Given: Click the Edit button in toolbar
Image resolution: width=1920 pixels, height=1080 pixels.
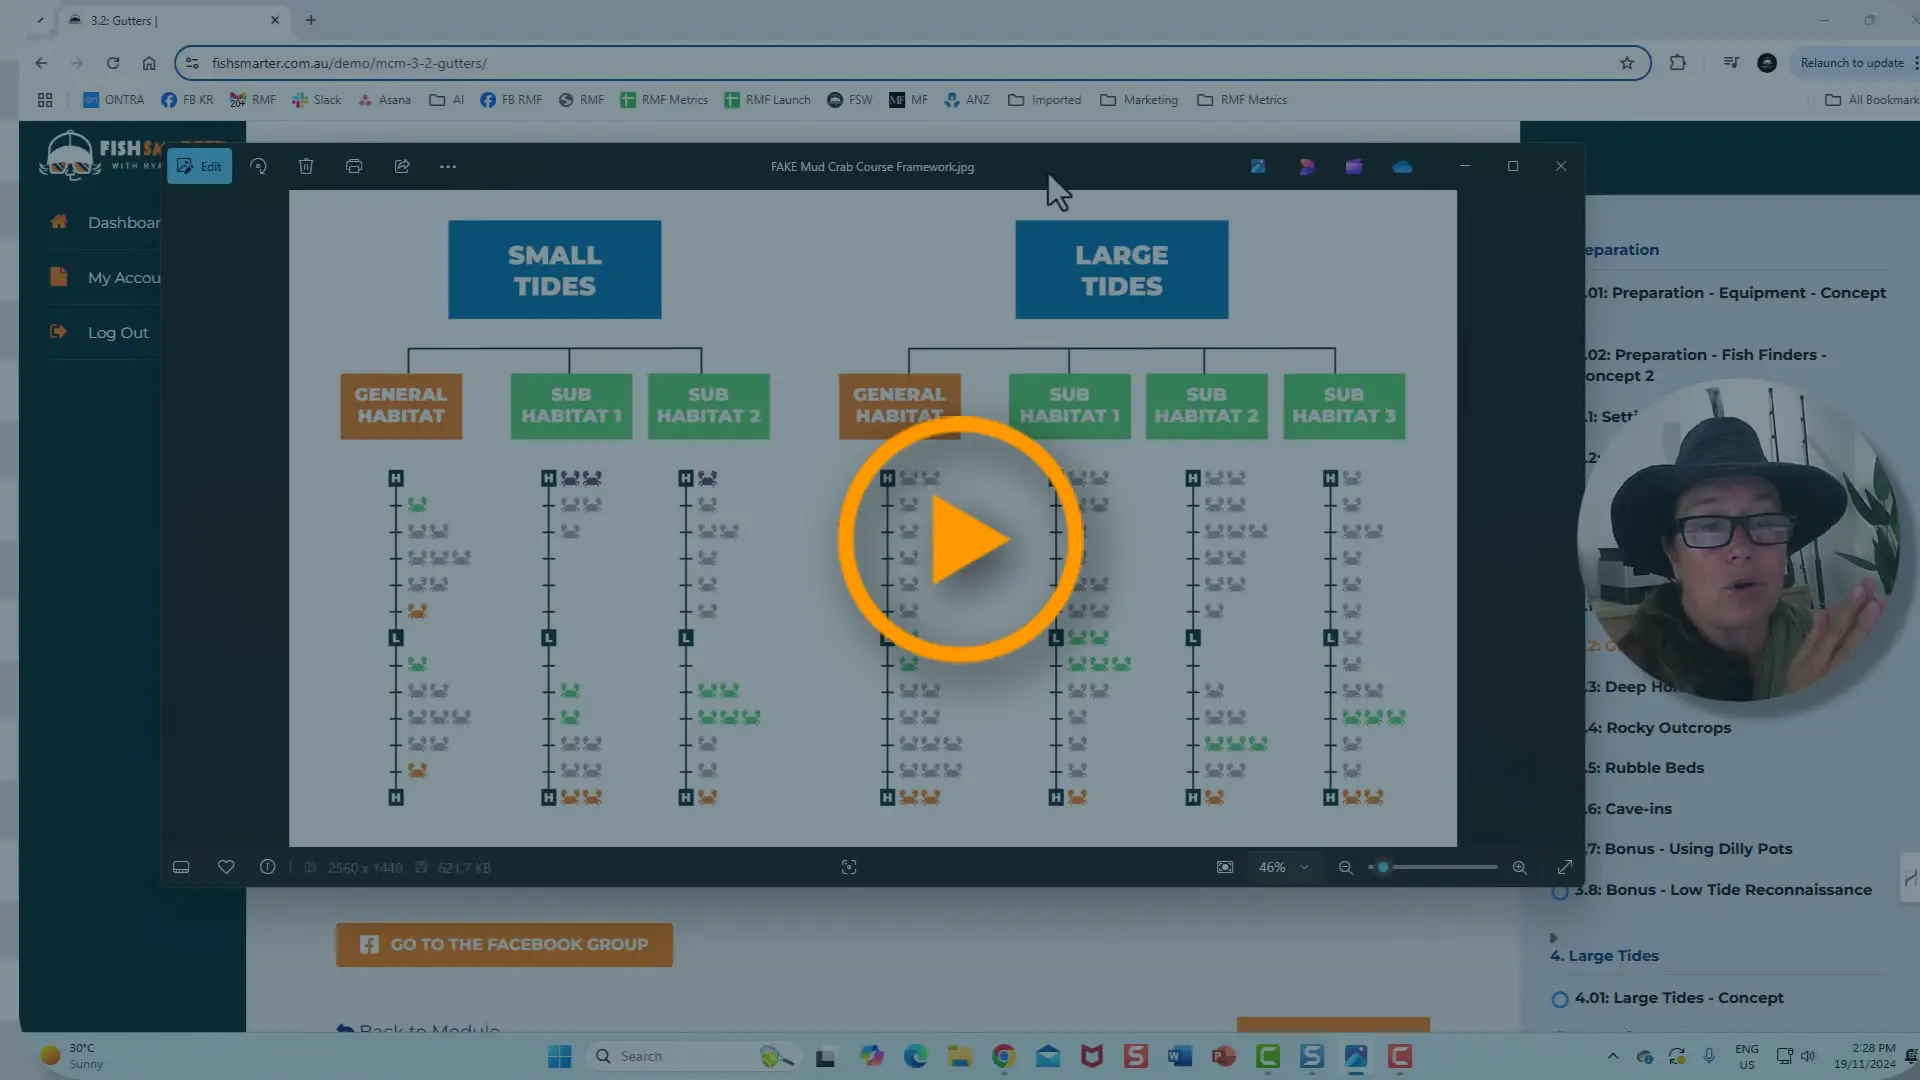Looking at the screenshot, I should (198, 166).
